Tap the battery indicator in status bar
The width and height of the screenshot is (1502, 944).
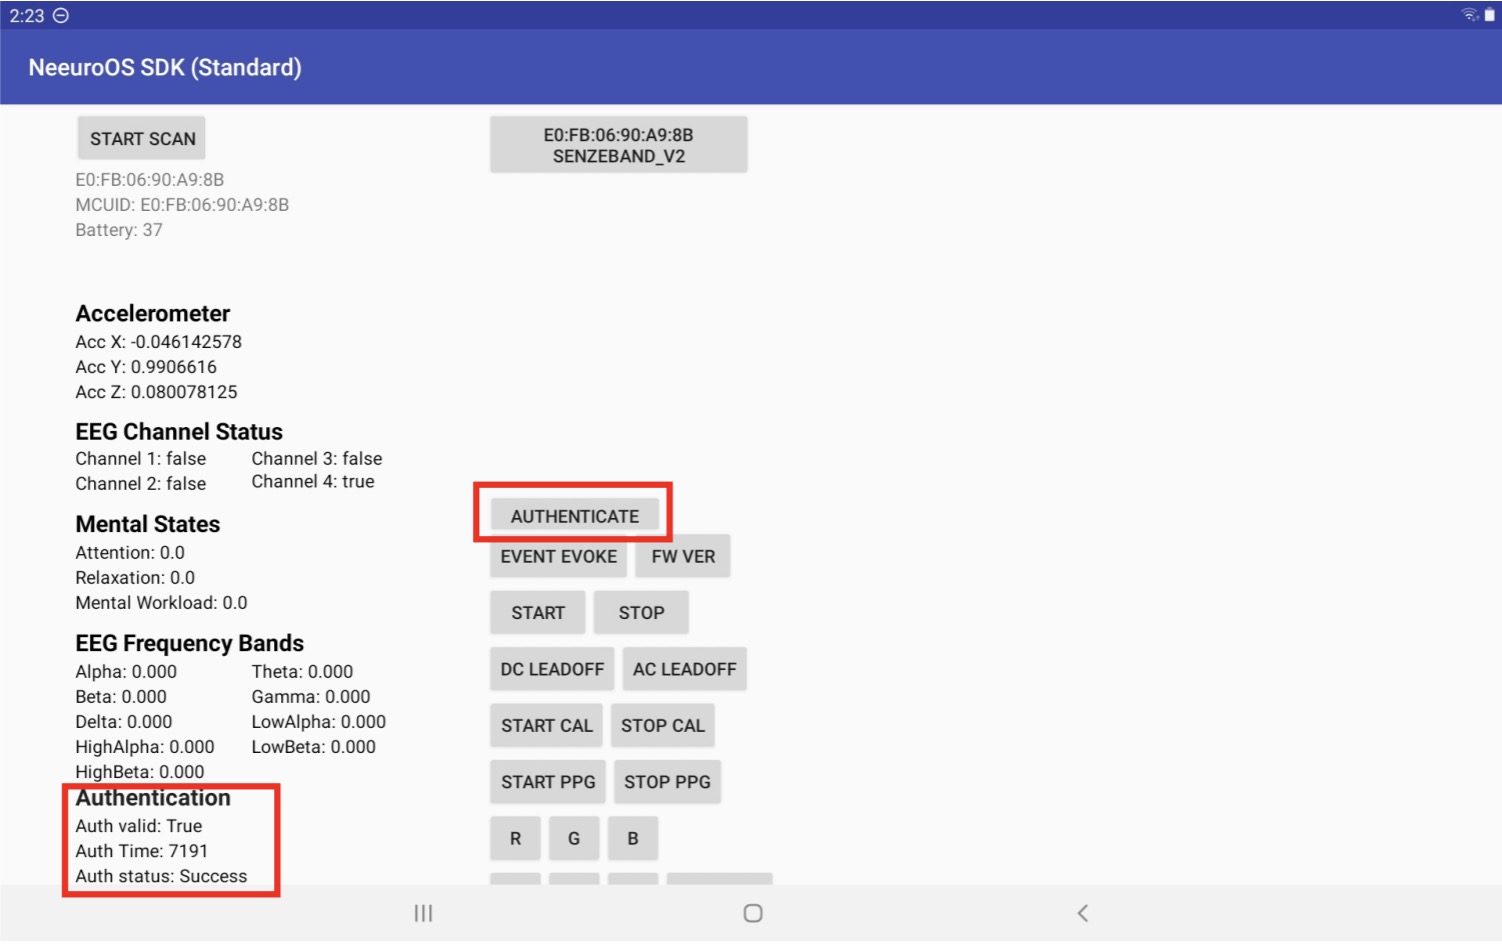1489,14
